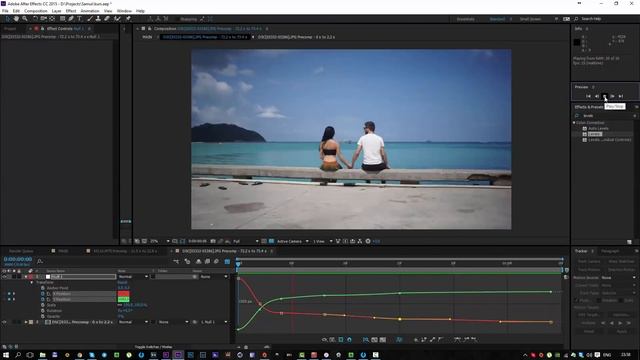This screenshot has width=640, height=360.
Task: Click graph editor's choose-properties eye icon
Action: pyautogui.click(x=324, y=340)
